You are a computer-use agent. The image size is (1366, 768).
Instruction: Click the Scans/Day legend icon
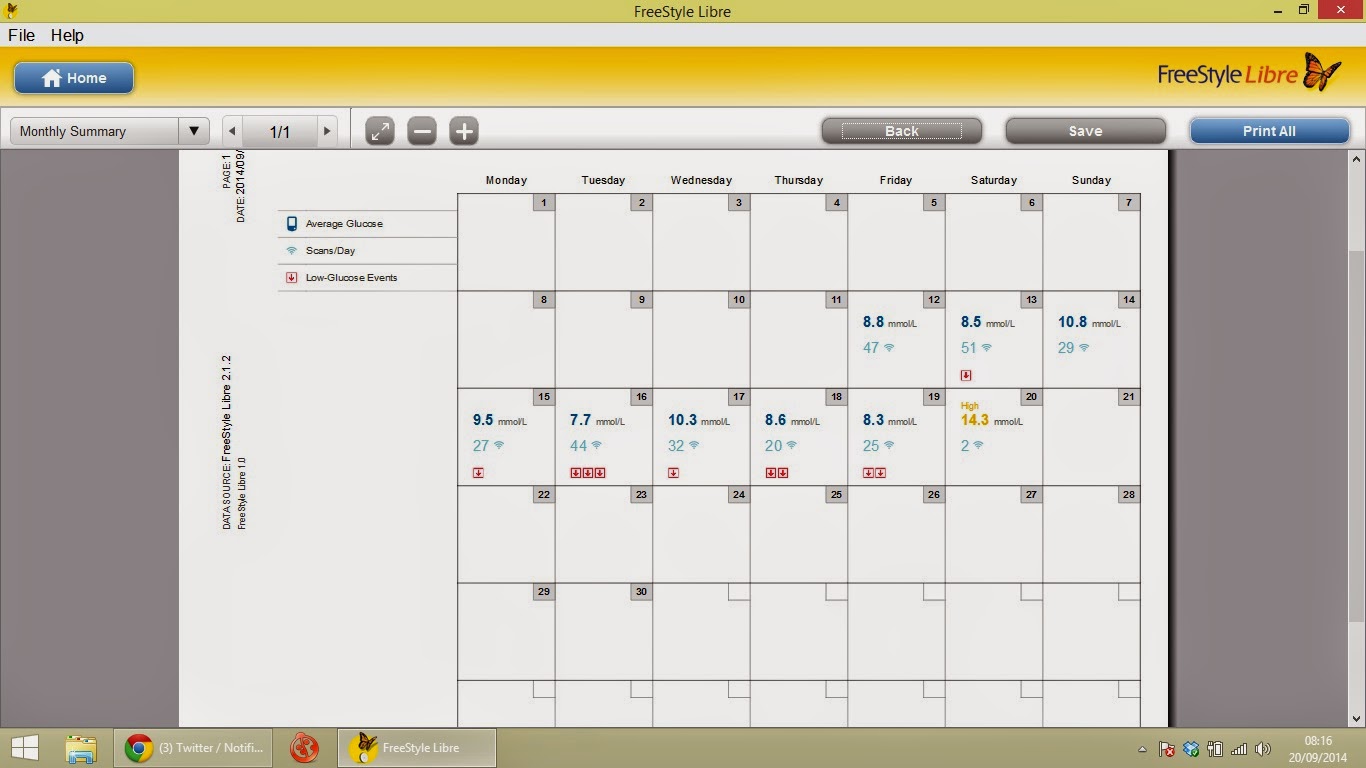[292, 251]
